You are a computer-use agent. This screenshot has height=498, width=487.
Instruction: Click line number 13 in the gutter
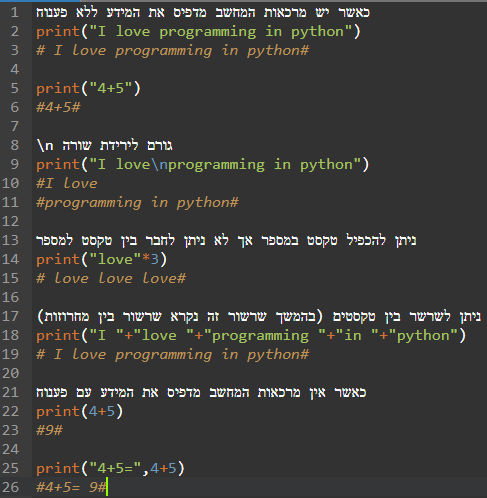pos(10,240)
